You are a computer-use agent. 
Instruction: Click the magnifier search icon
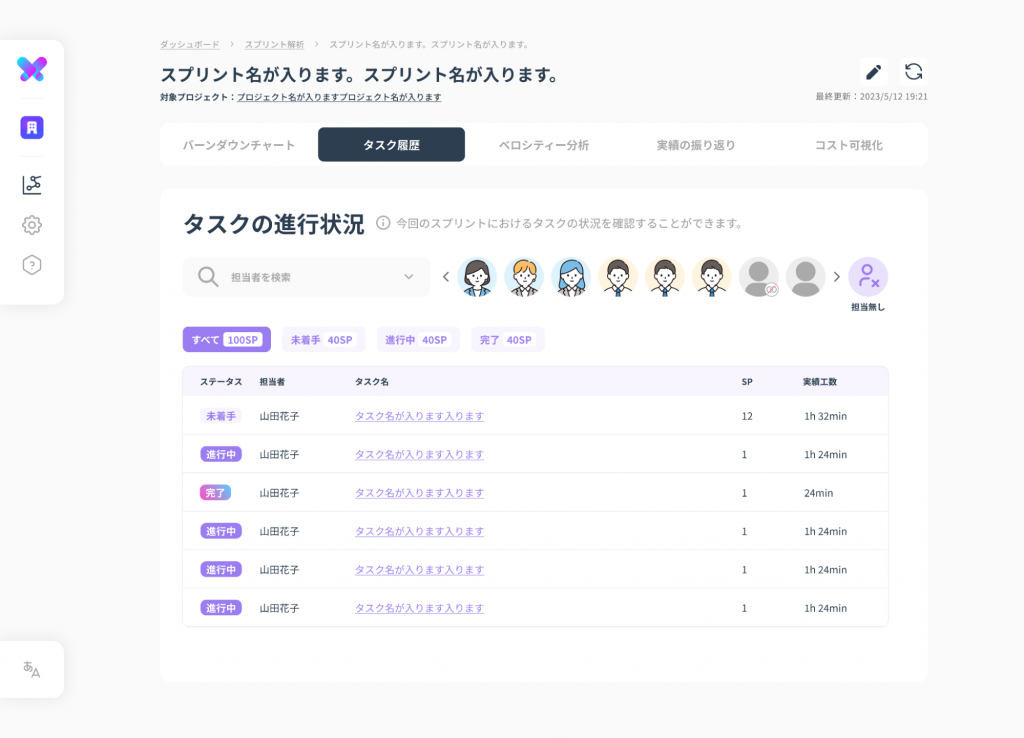tap(208, 277)
